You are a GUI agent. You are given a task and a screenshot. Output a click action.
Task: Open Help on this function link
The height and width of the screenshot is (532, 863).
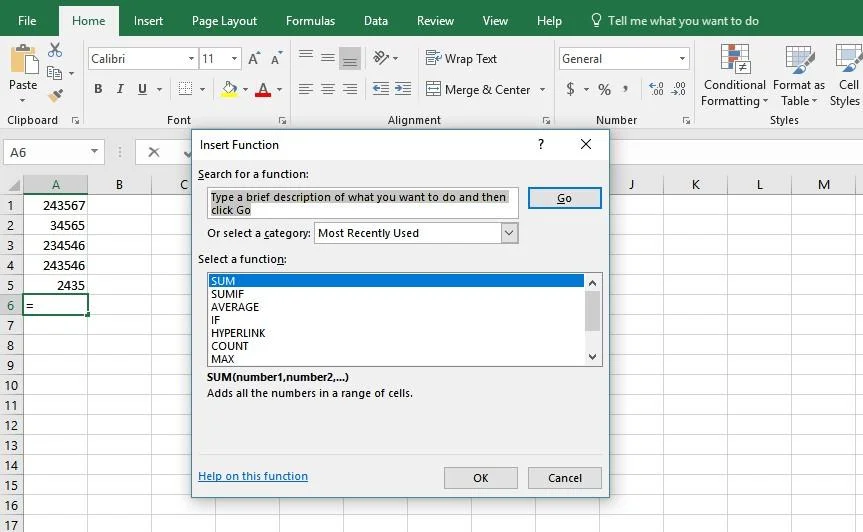point(253,476)
